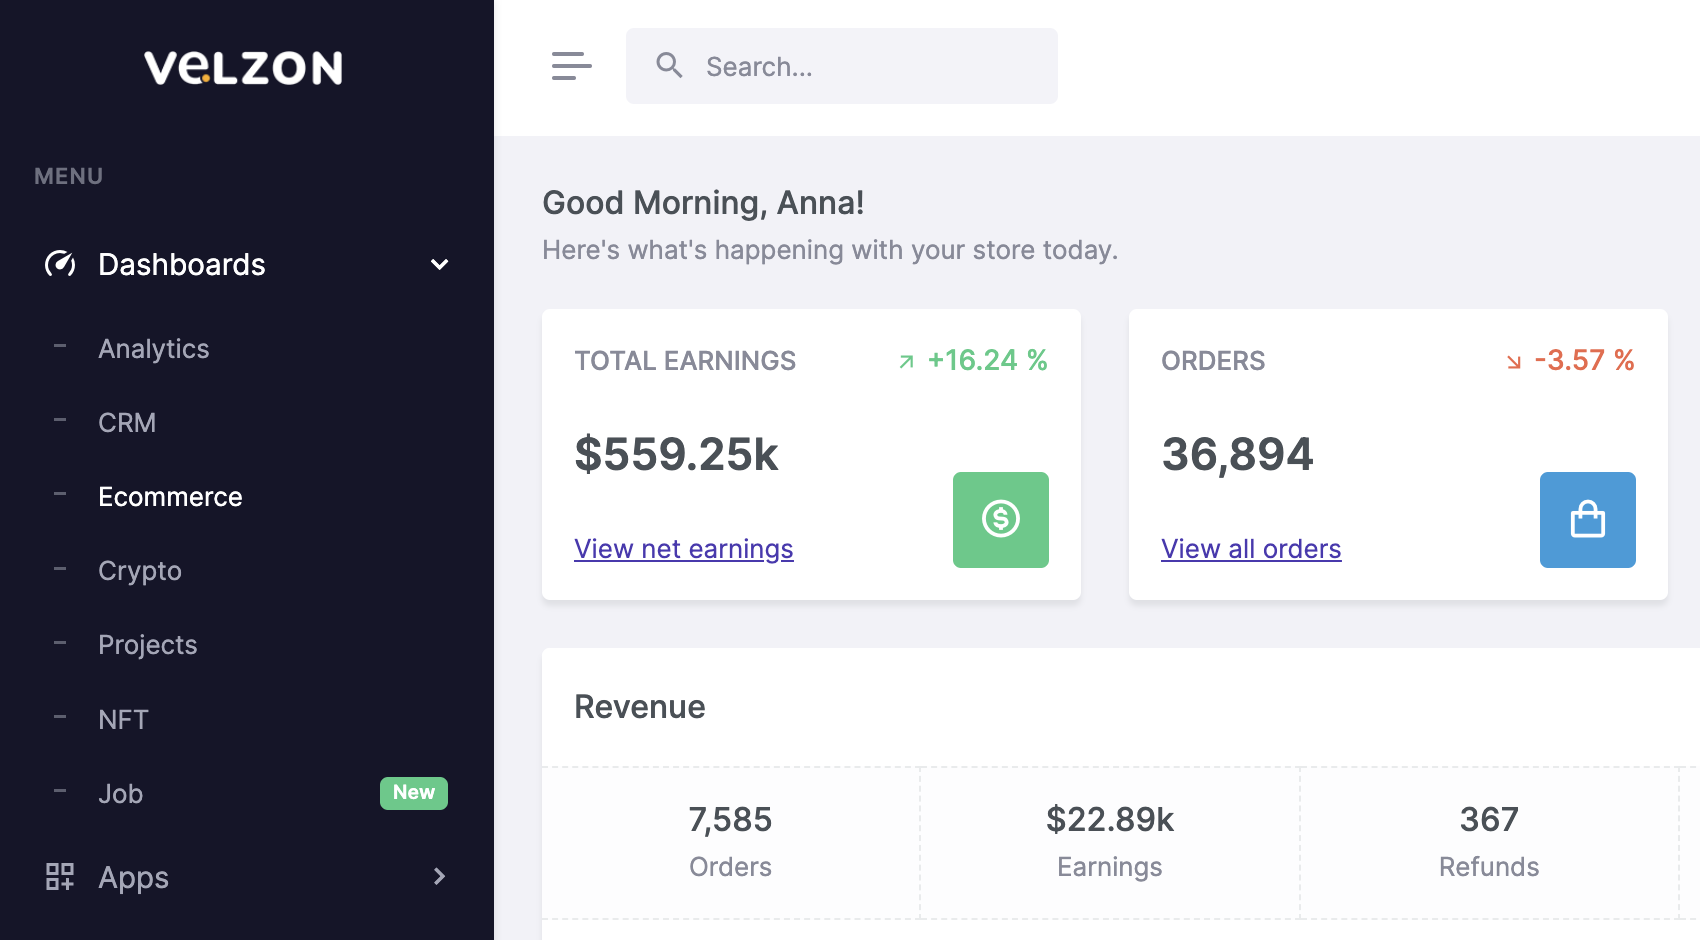This screenshot has height=940, width=1700.
Task: Collapse the Dashboards menu chevron
Action: tap(438, 264)
